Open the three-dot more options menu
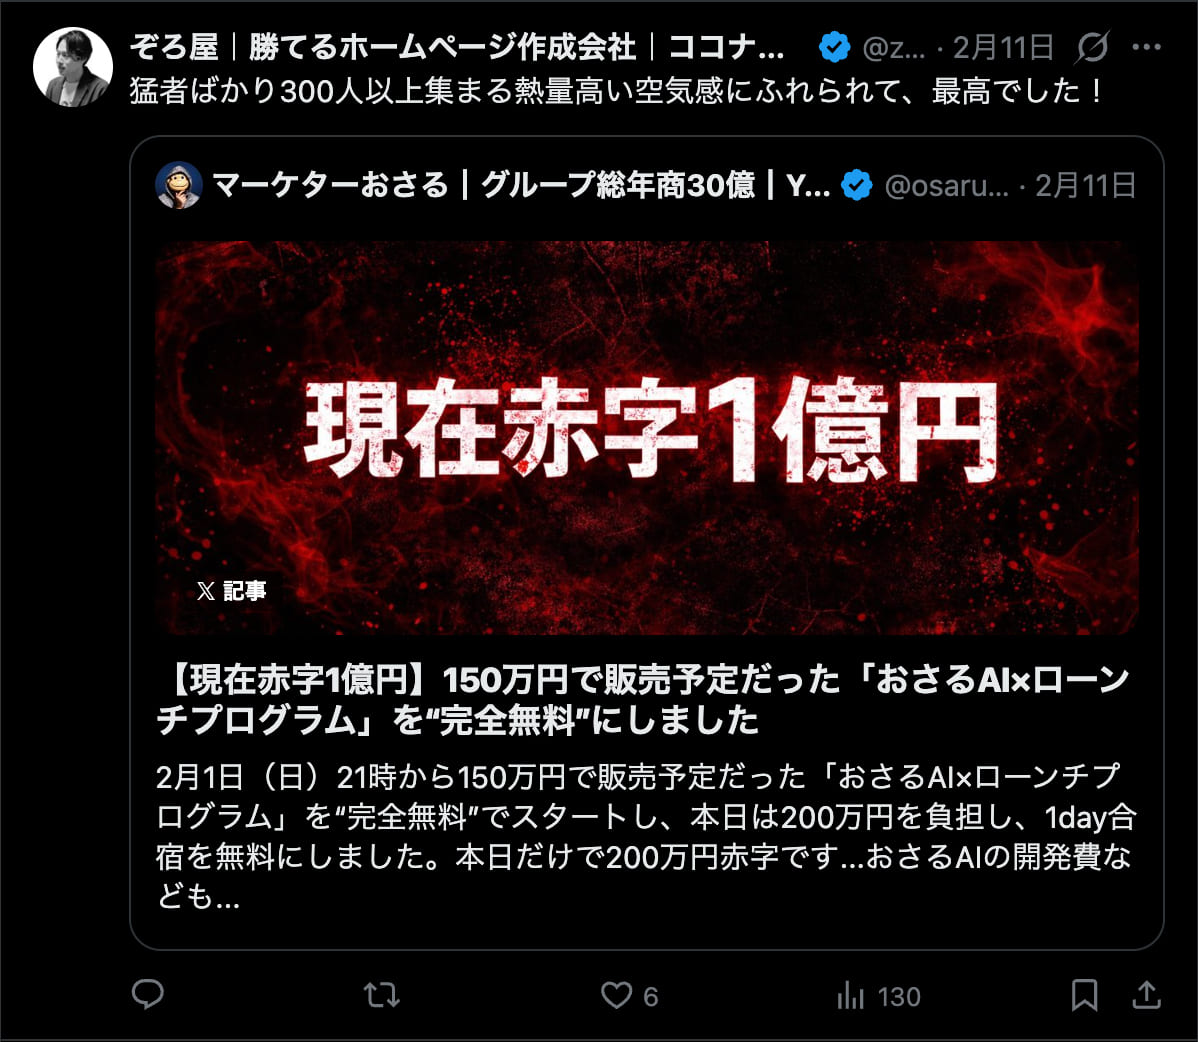 click(1147, 47)
